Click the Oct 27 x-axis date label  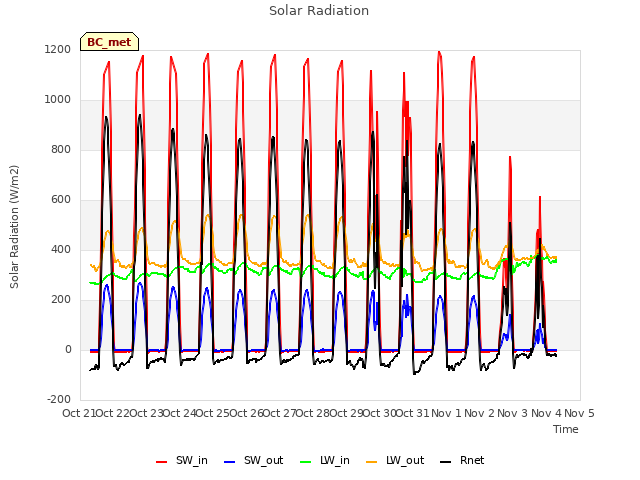pyautogui.click(x=280, y=413)
